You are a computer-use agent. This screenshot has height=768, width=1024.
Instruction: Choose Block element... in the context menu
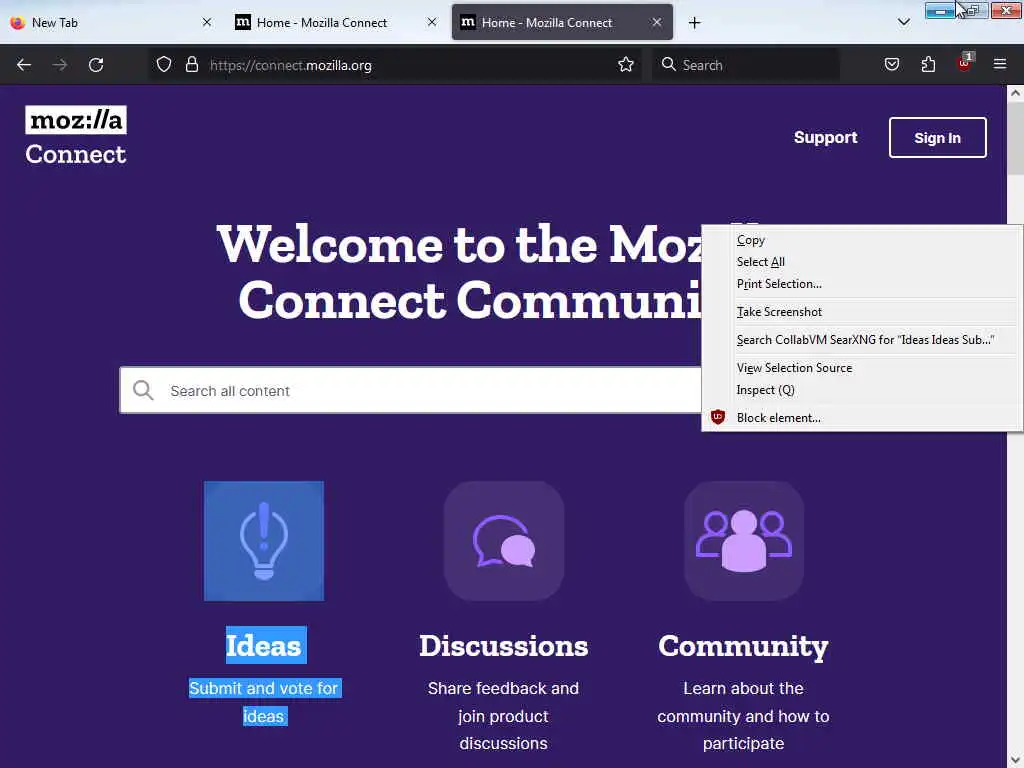(862, 418)
